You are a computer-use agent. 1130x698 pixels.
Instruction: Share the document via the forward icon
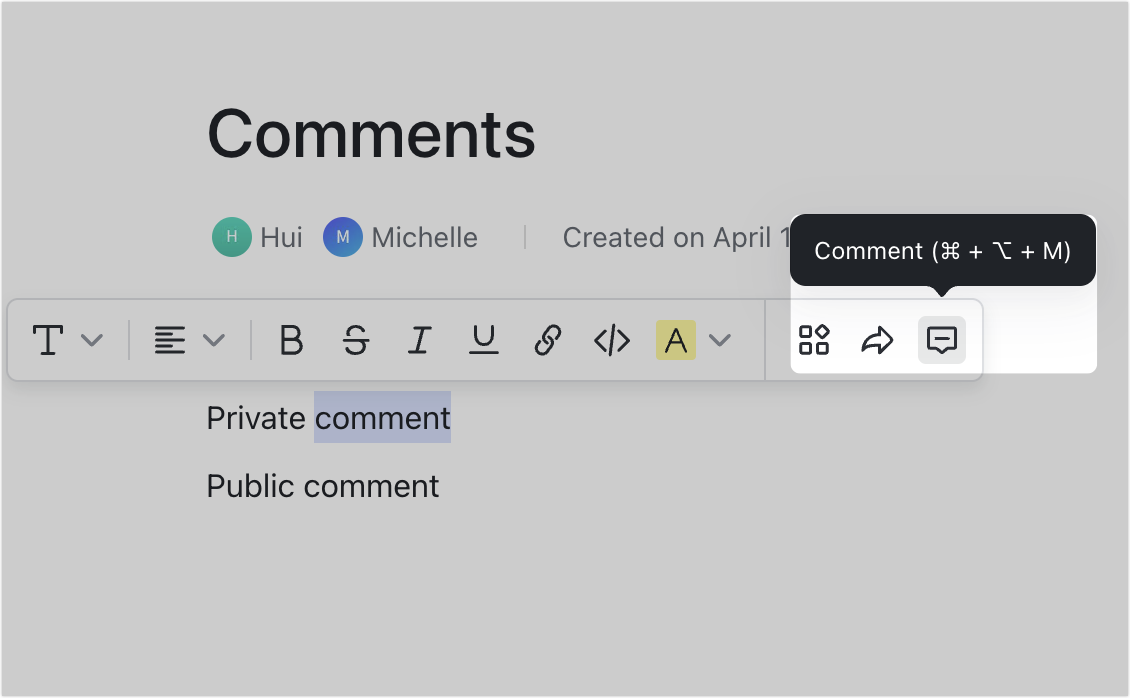[878, 340]
